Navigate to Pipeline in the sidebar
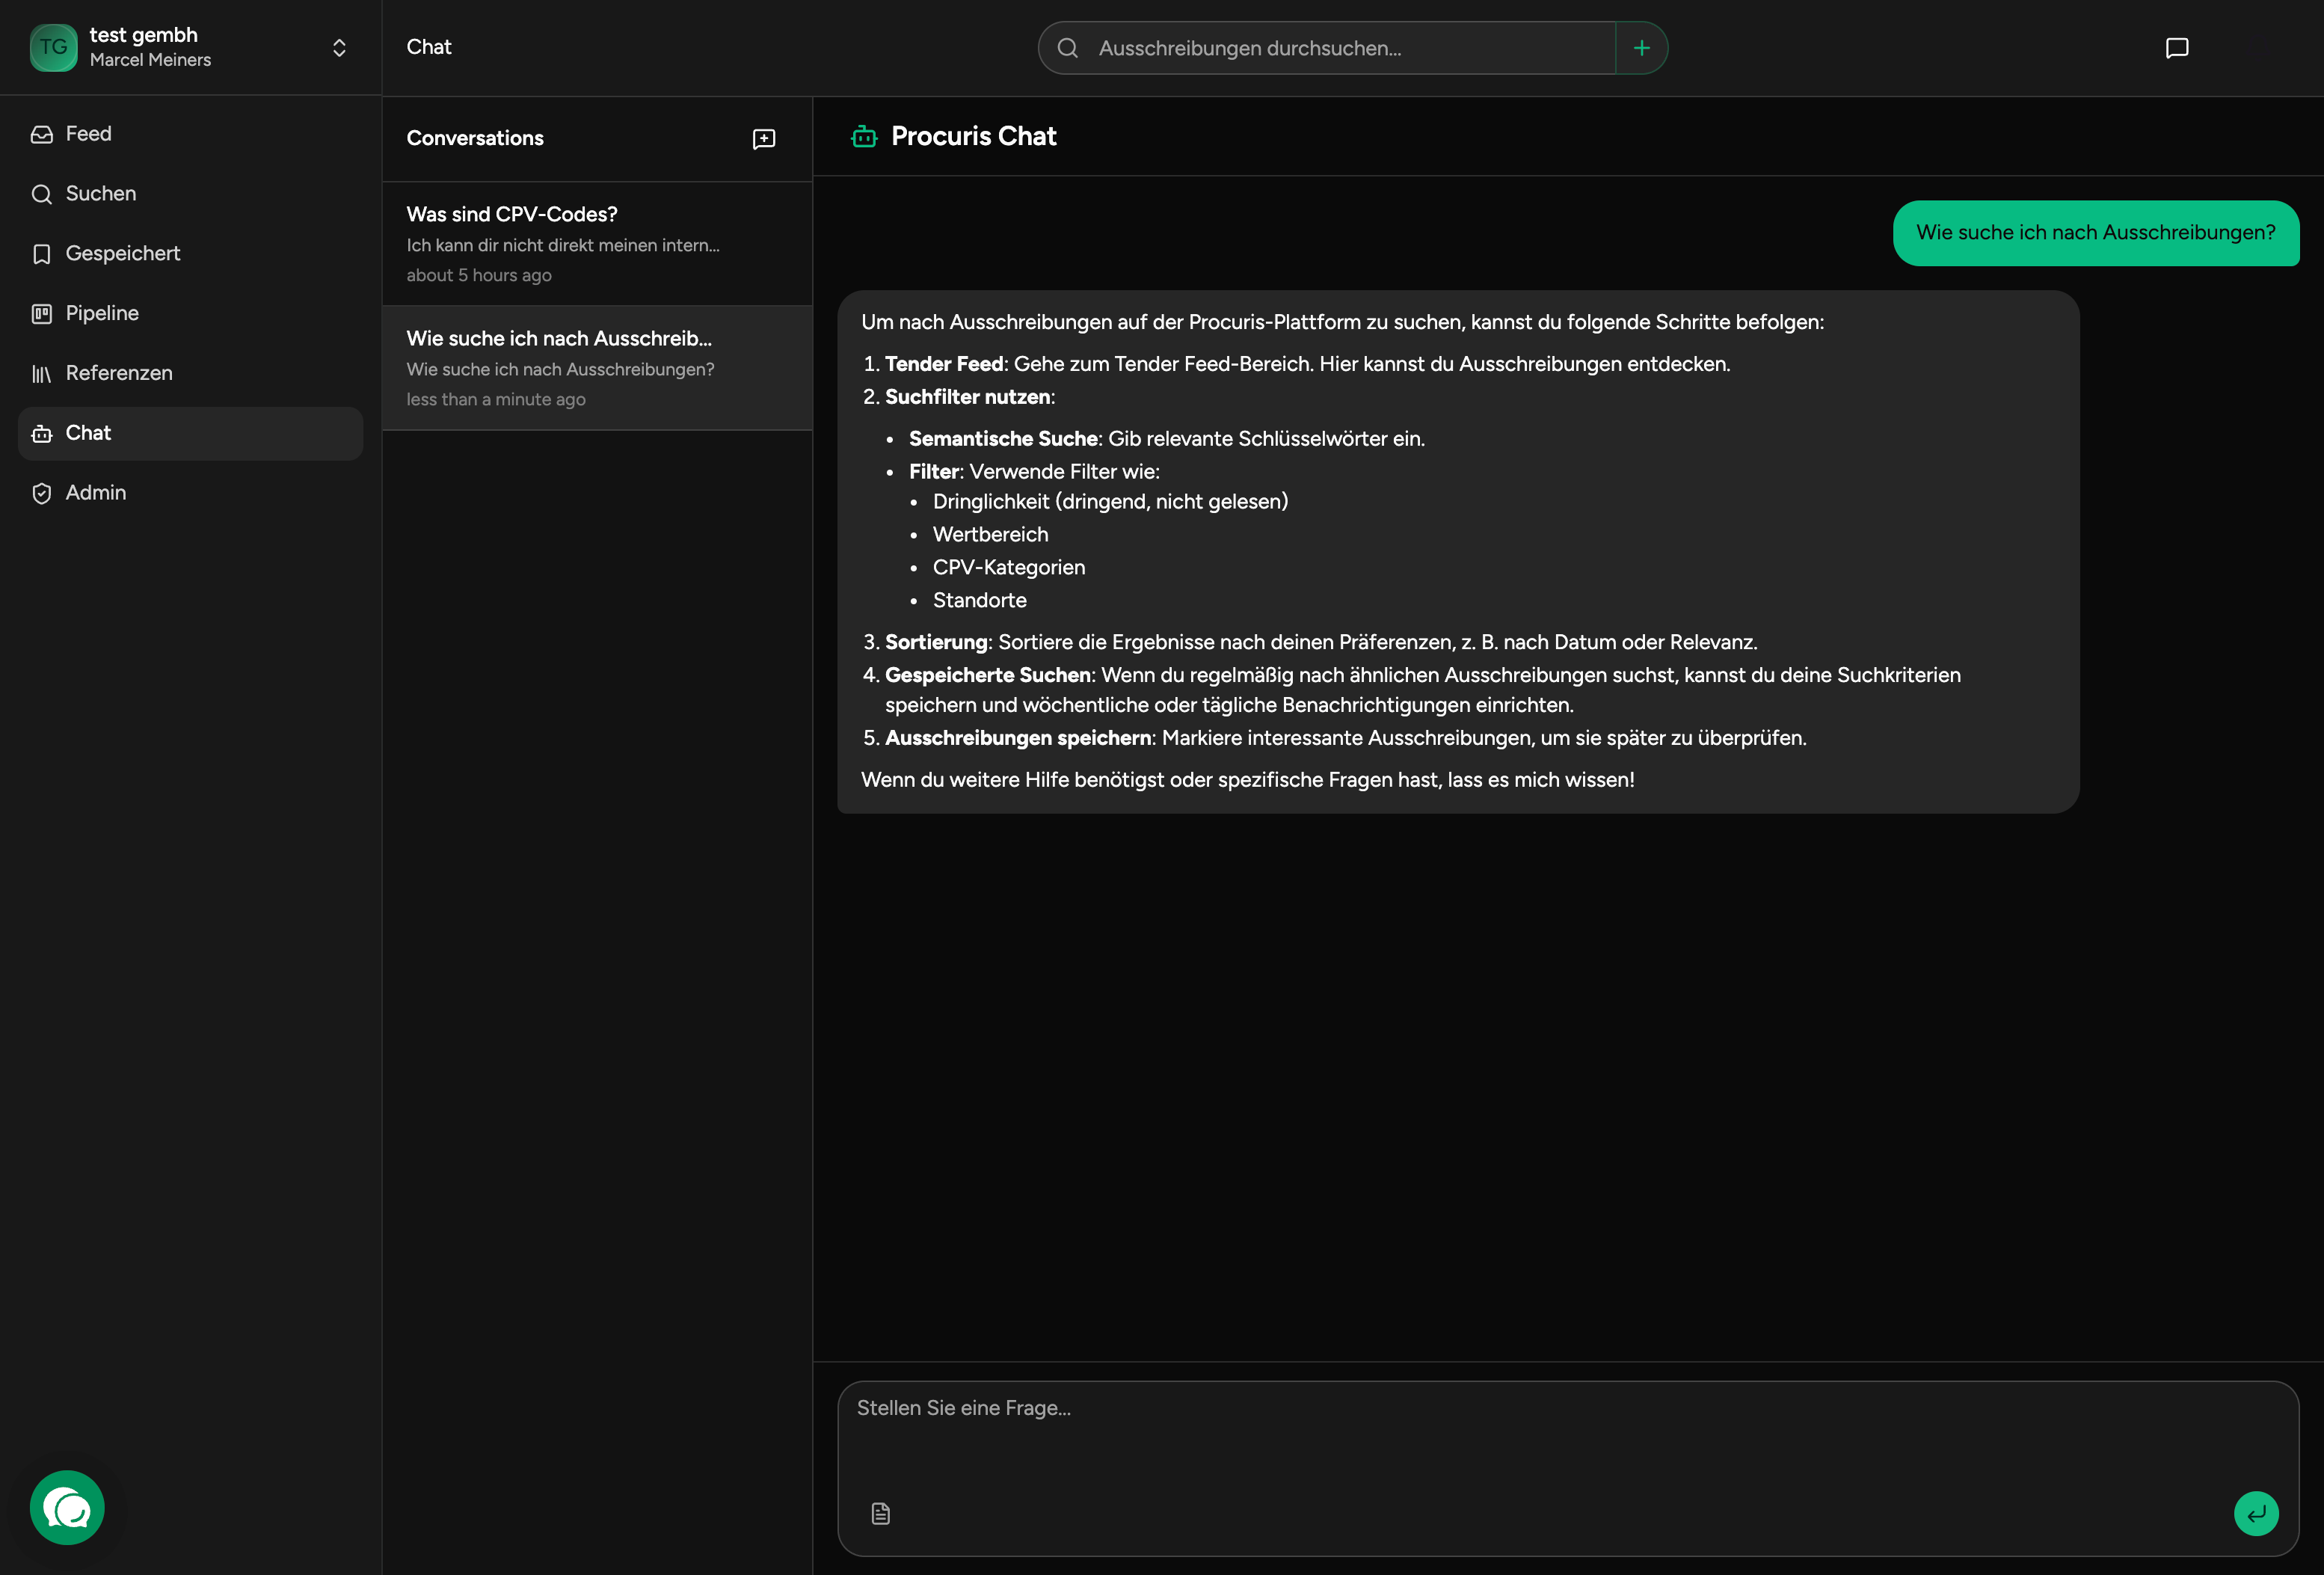Viewport: 2324px width, 1575px height. [x=102, y=314]
